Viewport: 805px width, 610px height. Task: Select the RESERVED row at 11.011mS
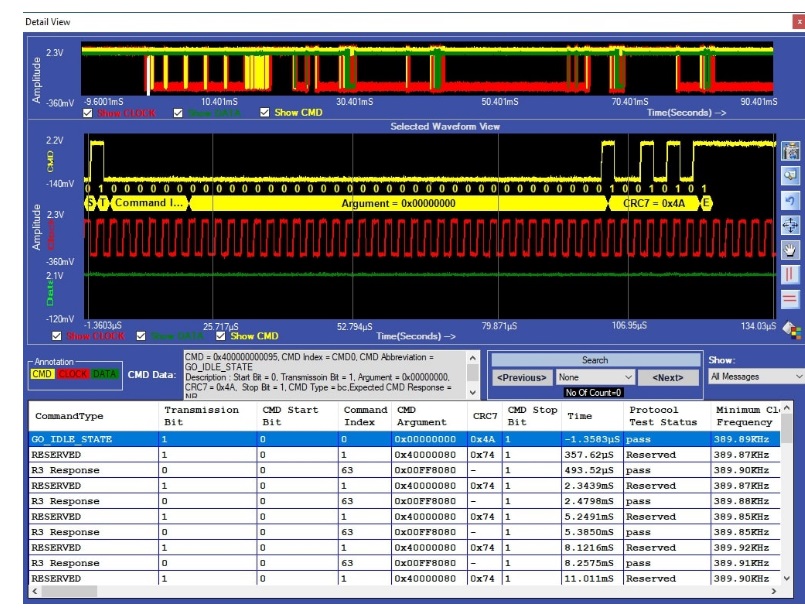(x=405, y=578)
